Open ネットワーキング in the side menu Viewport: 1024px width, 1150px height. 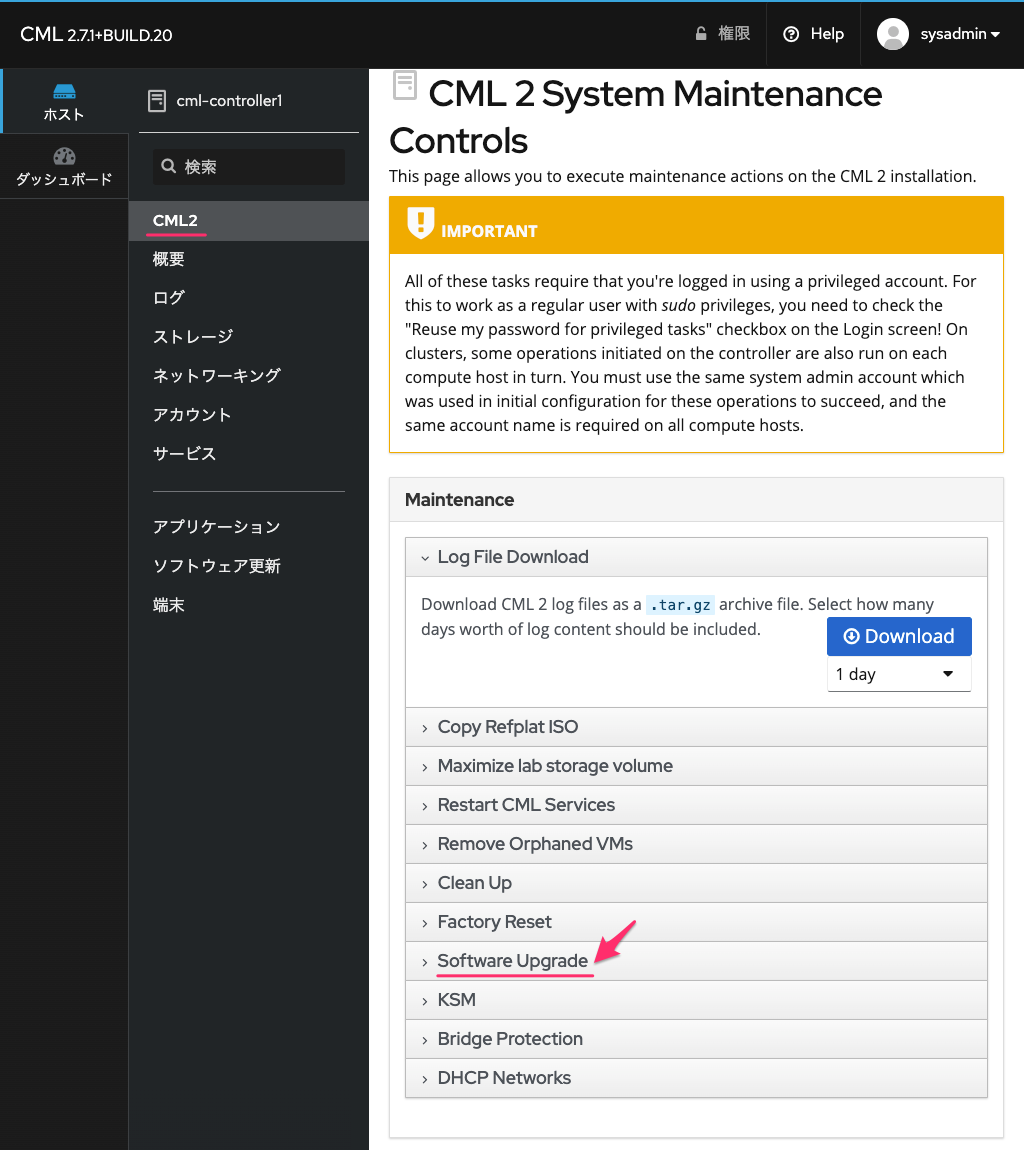coord(249,376)
